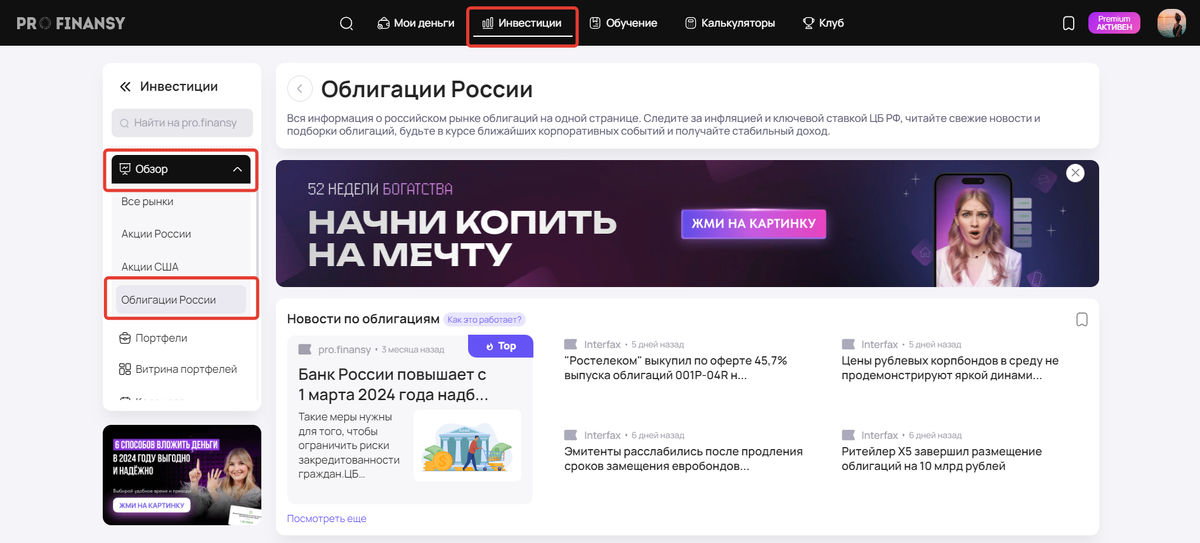
Task: Select the Инвестиции menu item
Action: tap(522, 23)
